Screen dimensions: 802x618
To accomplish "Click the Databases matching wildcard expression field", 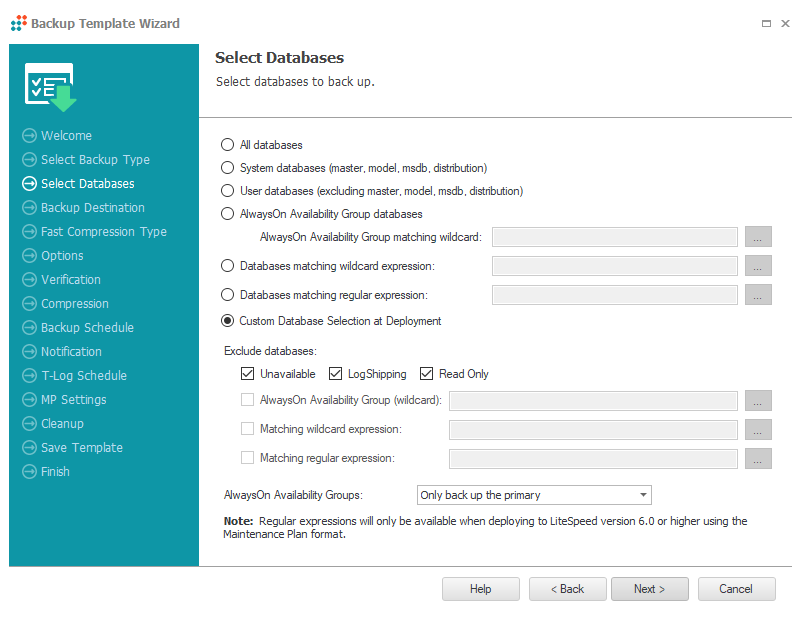I will coord(615,266).
